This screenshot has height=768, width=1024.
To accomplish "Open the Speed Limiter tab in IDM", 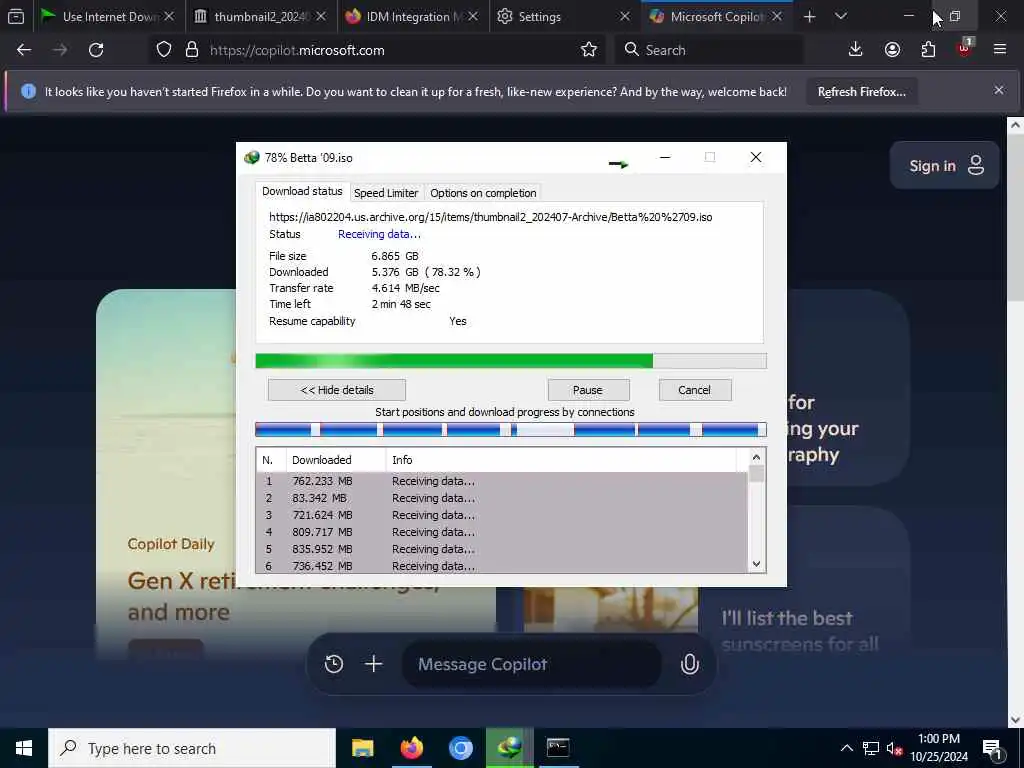I will pyautogui.click(x=386, y=193).
